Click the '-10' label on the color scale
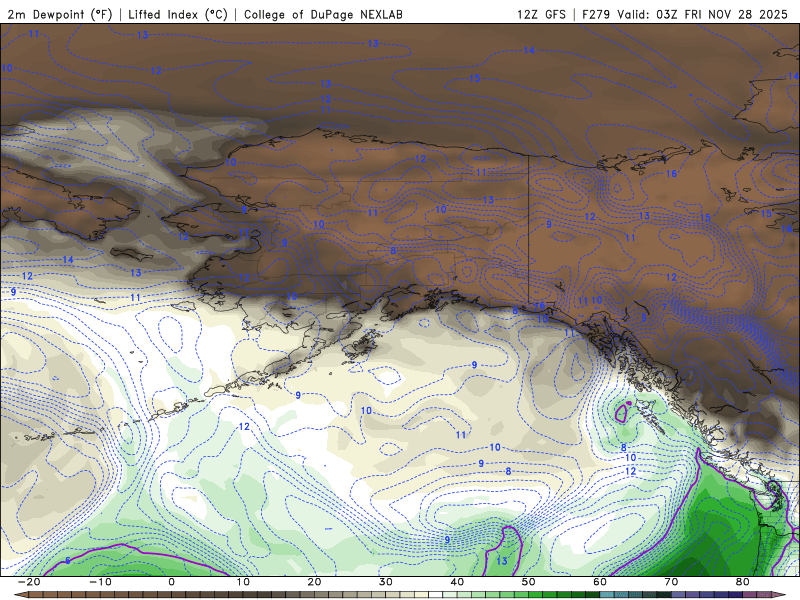This screenshot has width=800, height=600. coord(101,582)
